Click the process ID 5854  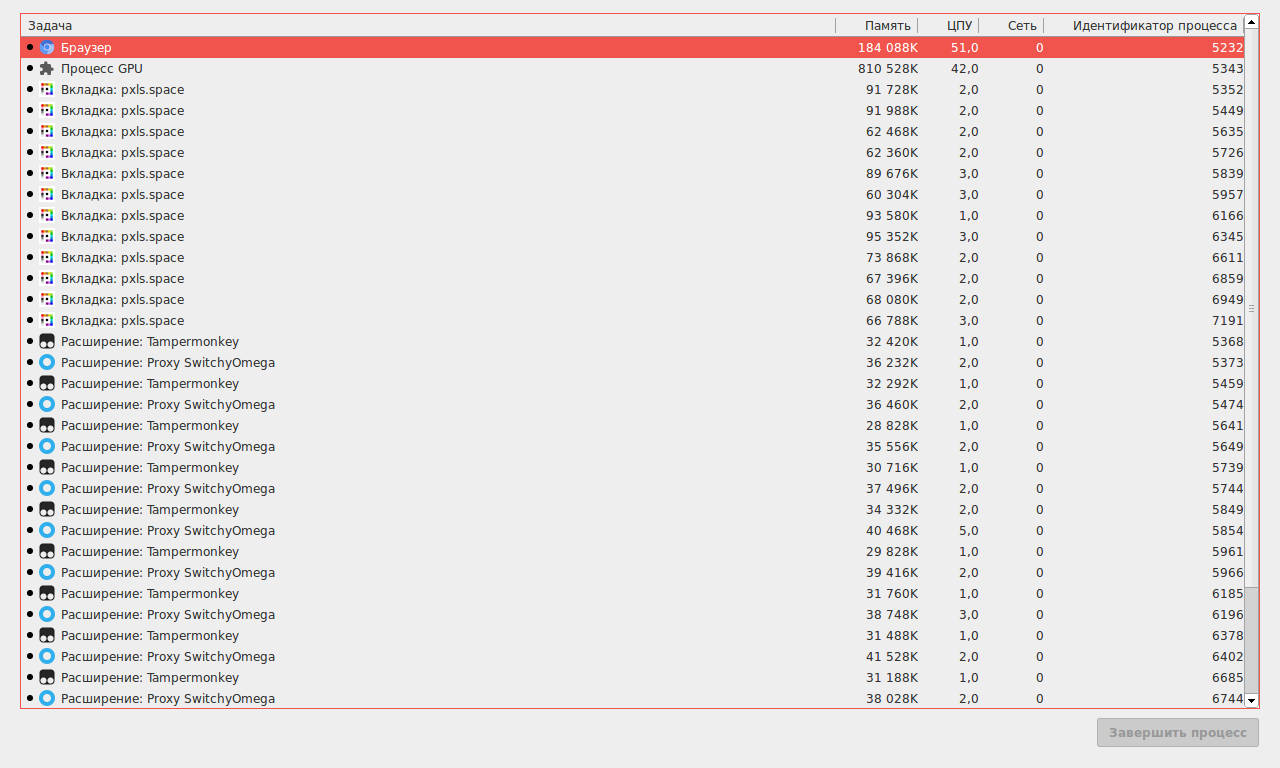tap(1227, 531)
